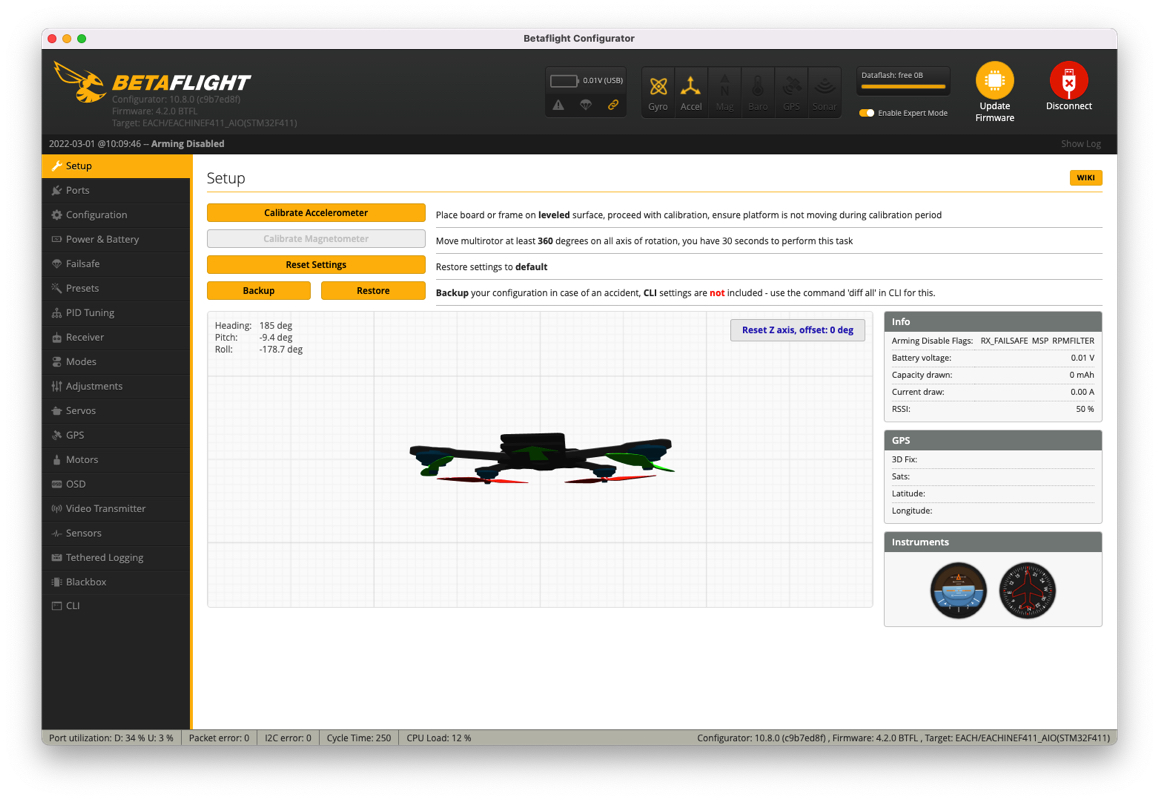Open the Presets tab
1159x800 pixels.
tap(116, 288)
